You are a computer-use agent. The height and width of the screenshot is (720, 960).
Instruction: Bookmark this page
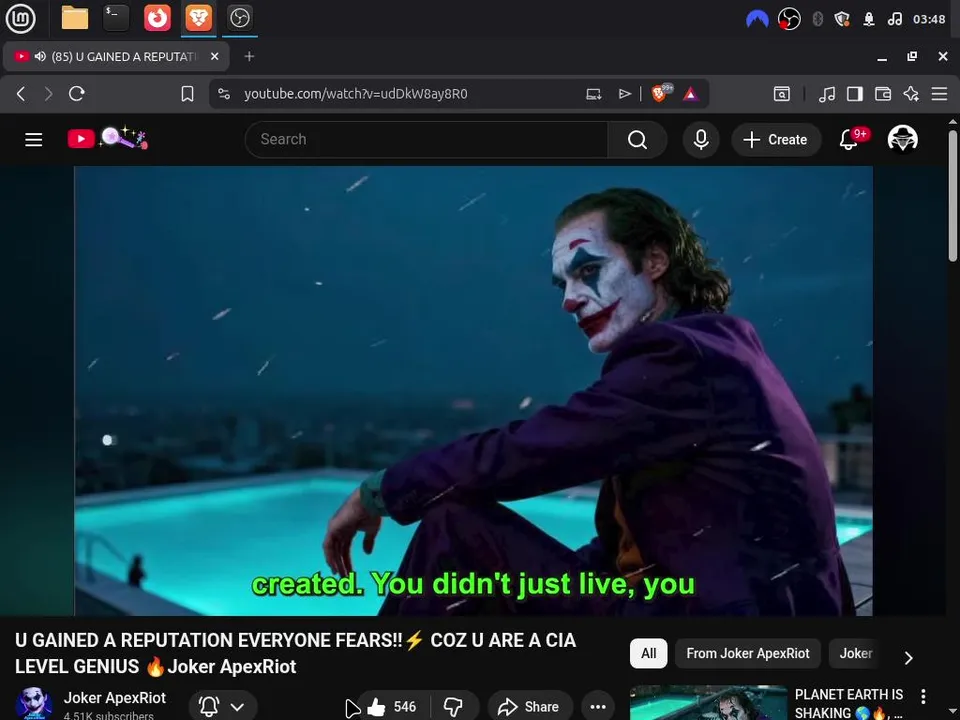(187, 94)
